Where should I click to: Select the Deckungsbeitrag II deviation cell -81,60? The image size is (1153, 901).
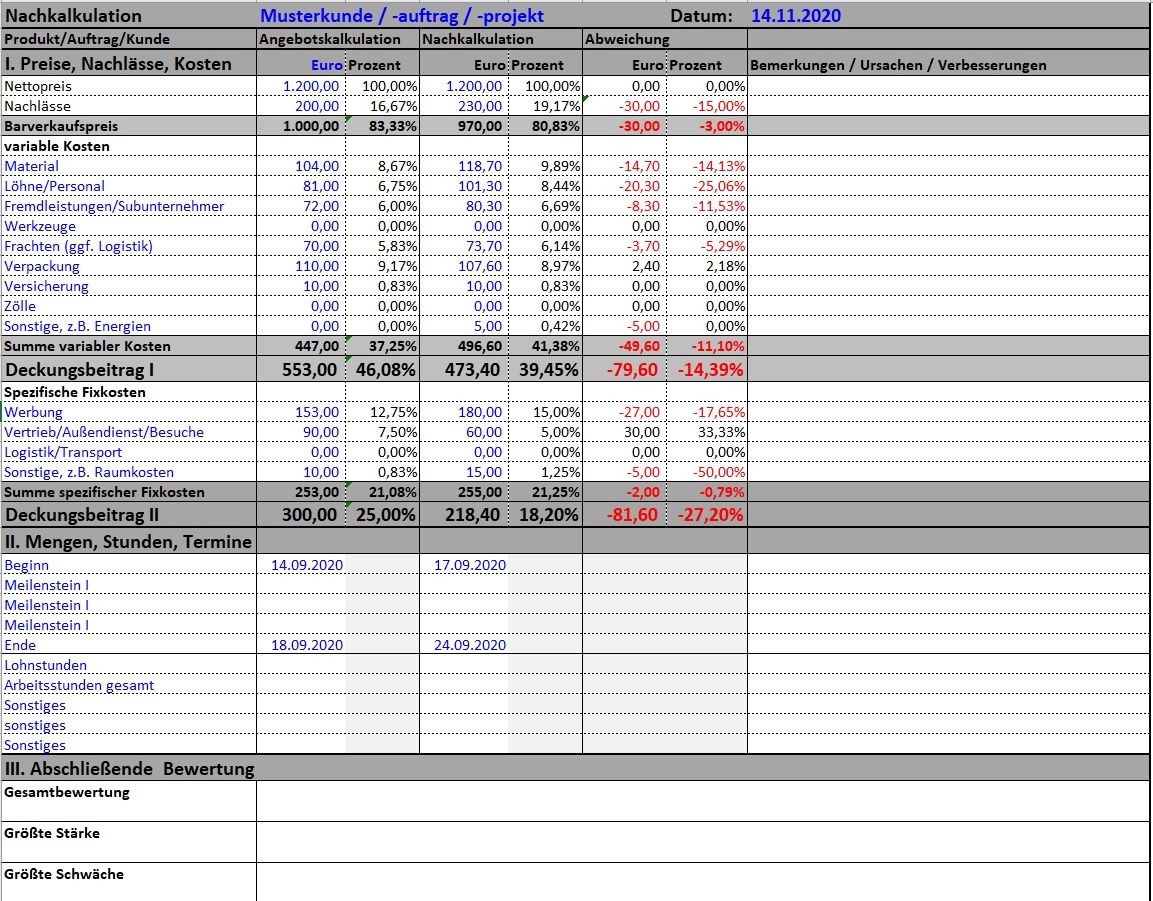point(628,515)
